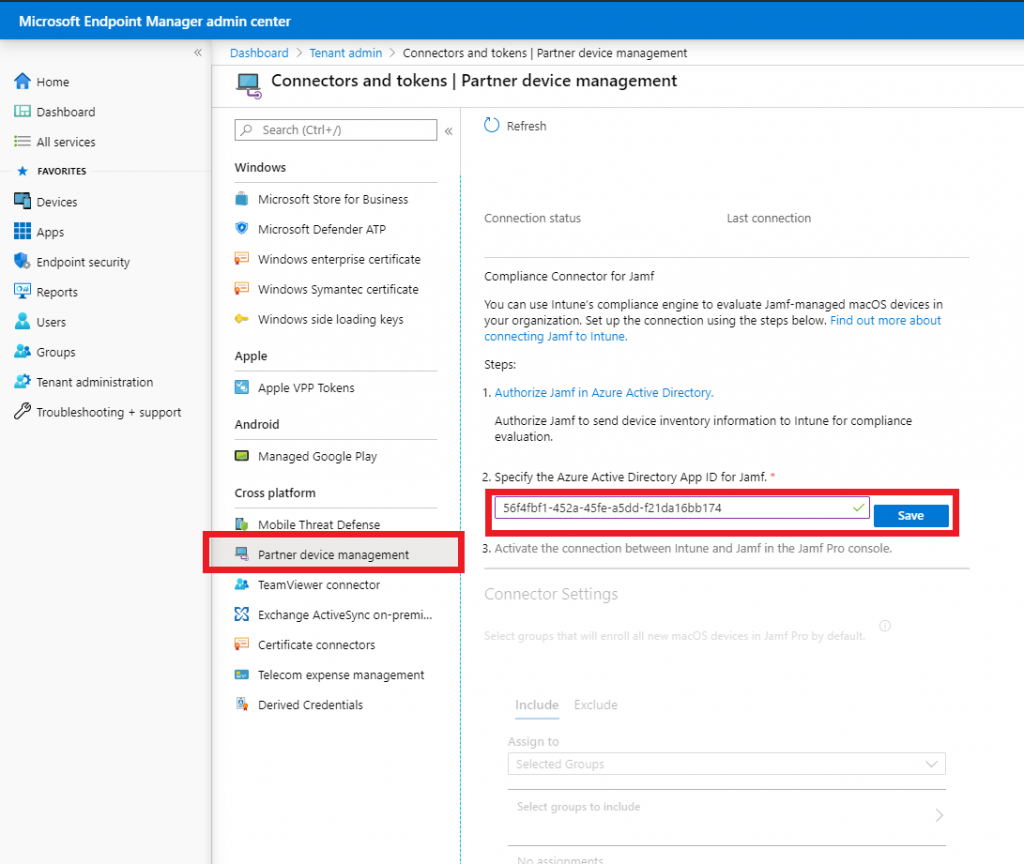Click the Apps grid icon
The height and width of the screenshot is (864, 1024).
(22, 232)
